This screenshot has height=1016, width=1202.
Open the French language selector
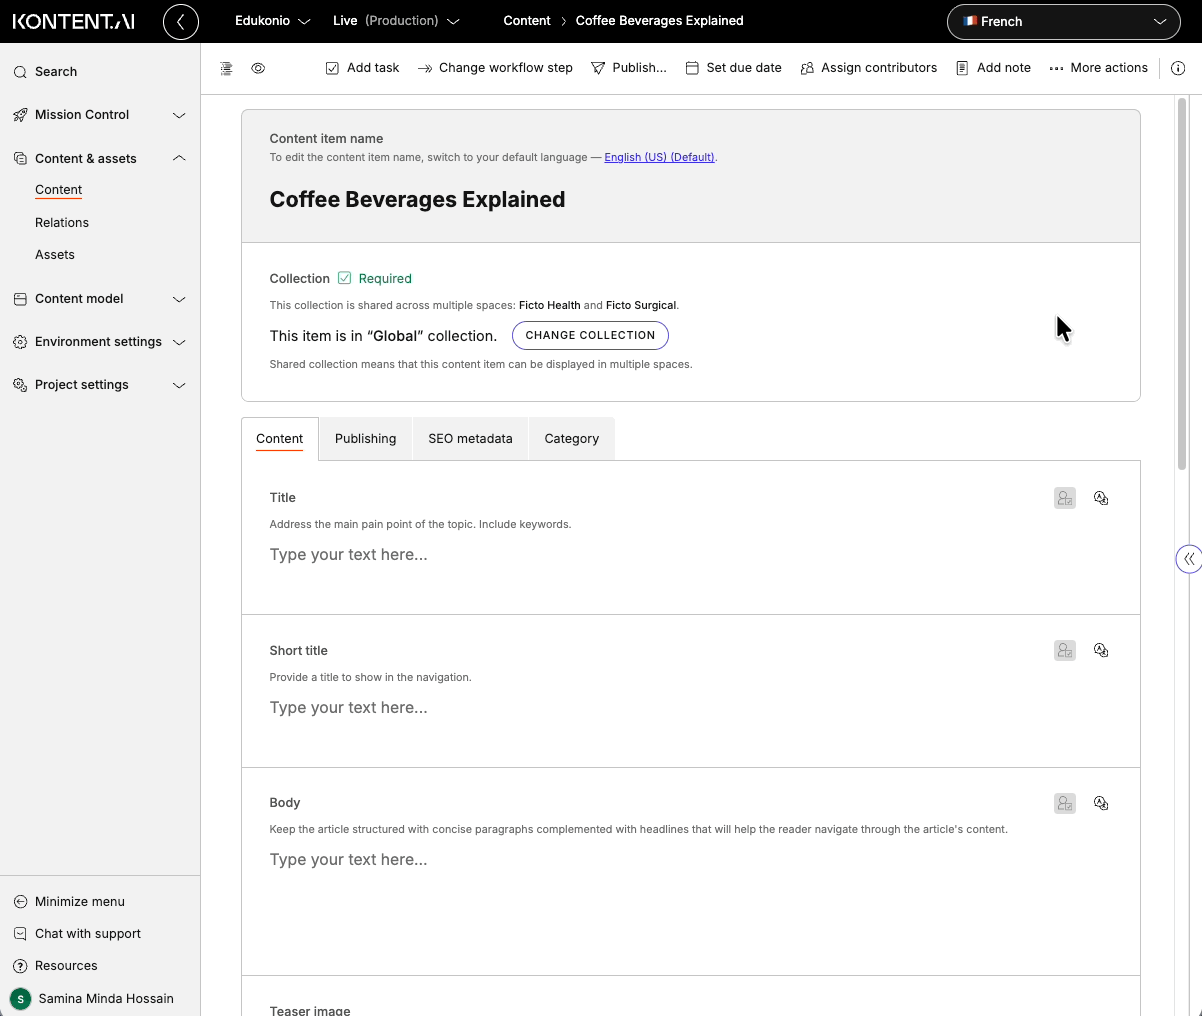[1063, 21]
